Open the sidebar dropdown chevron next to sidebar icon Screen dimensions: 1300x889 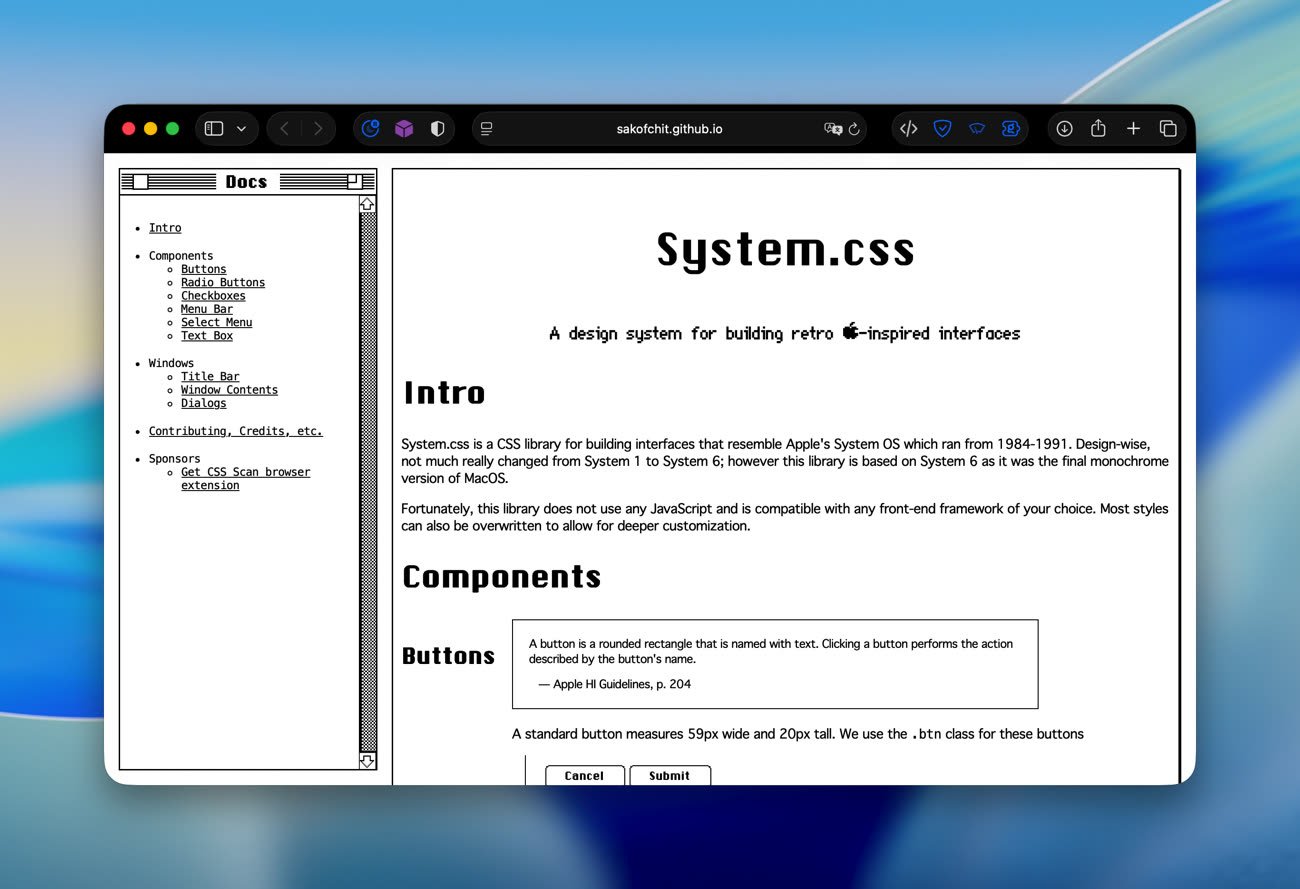241,129
